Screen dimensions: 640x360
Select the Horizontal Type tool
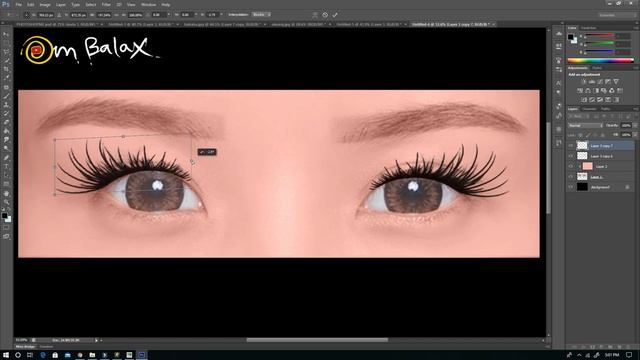(x=6, y=167)
